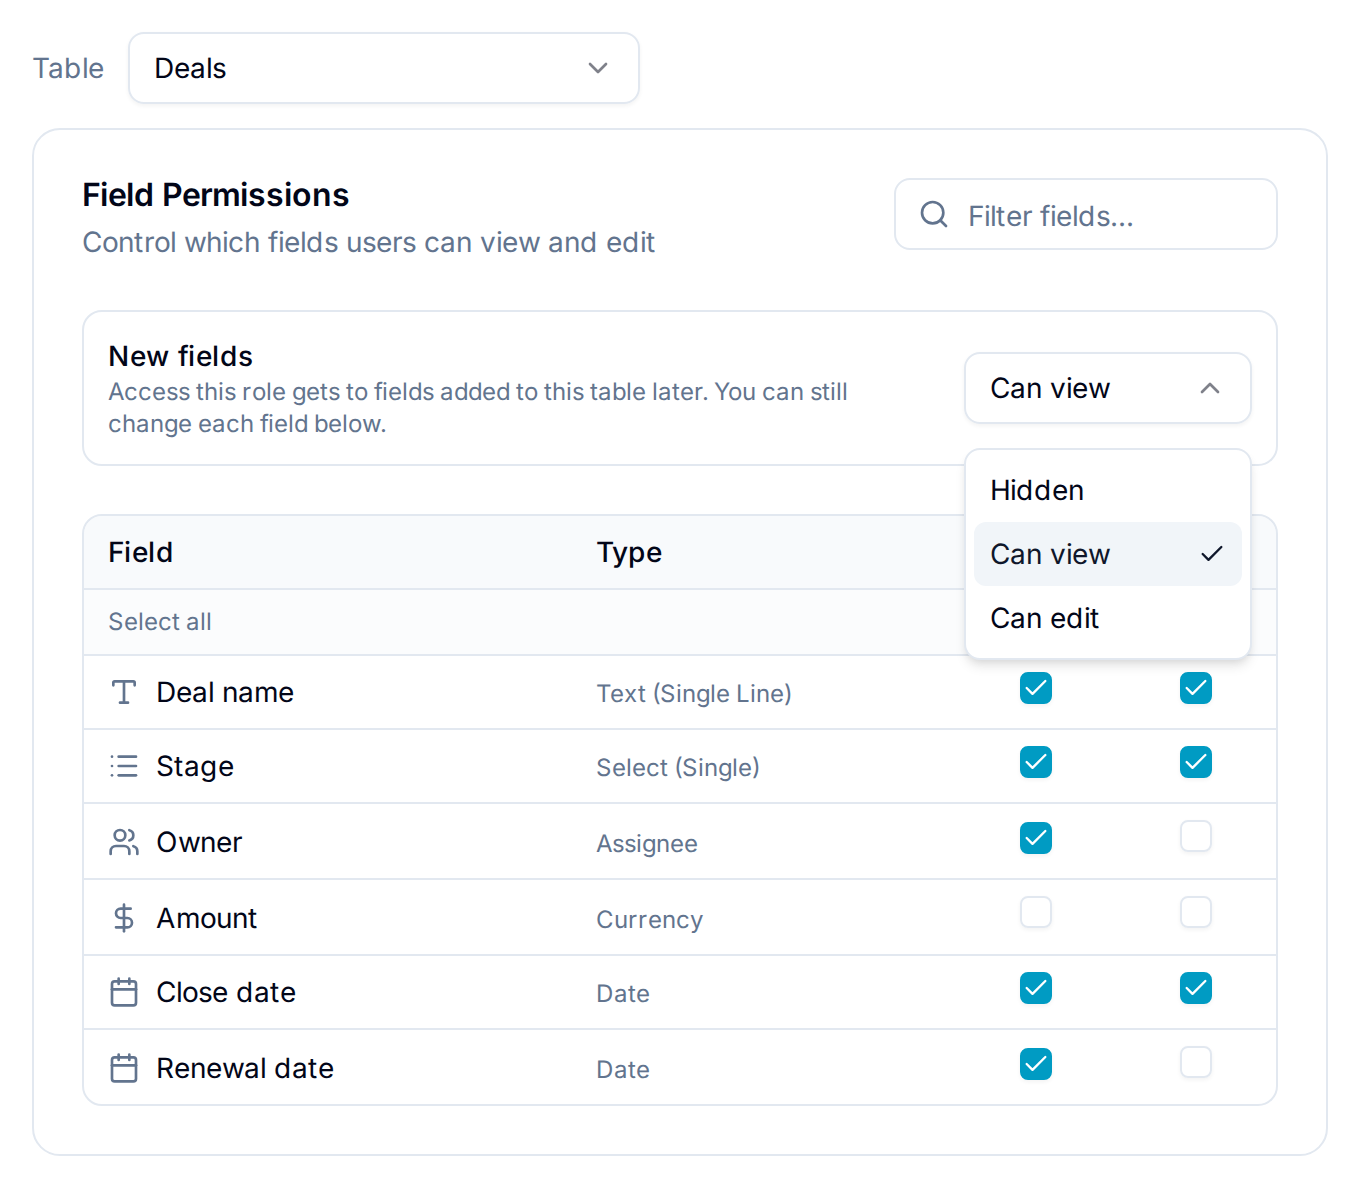Click the calendar icon beside Renewal date

click(124, 1068)
